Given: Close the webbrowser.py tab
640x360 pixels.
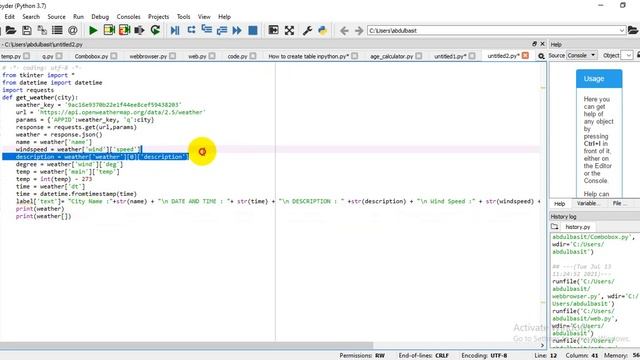Looking at the screenshot, I should click(x=172, y=56).
